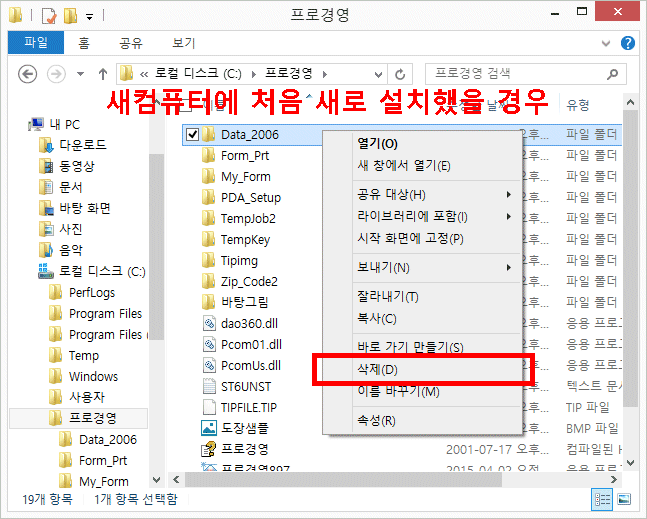Open the 보내기(N) submenu
The image size is (647, 519).
point(436,268)
